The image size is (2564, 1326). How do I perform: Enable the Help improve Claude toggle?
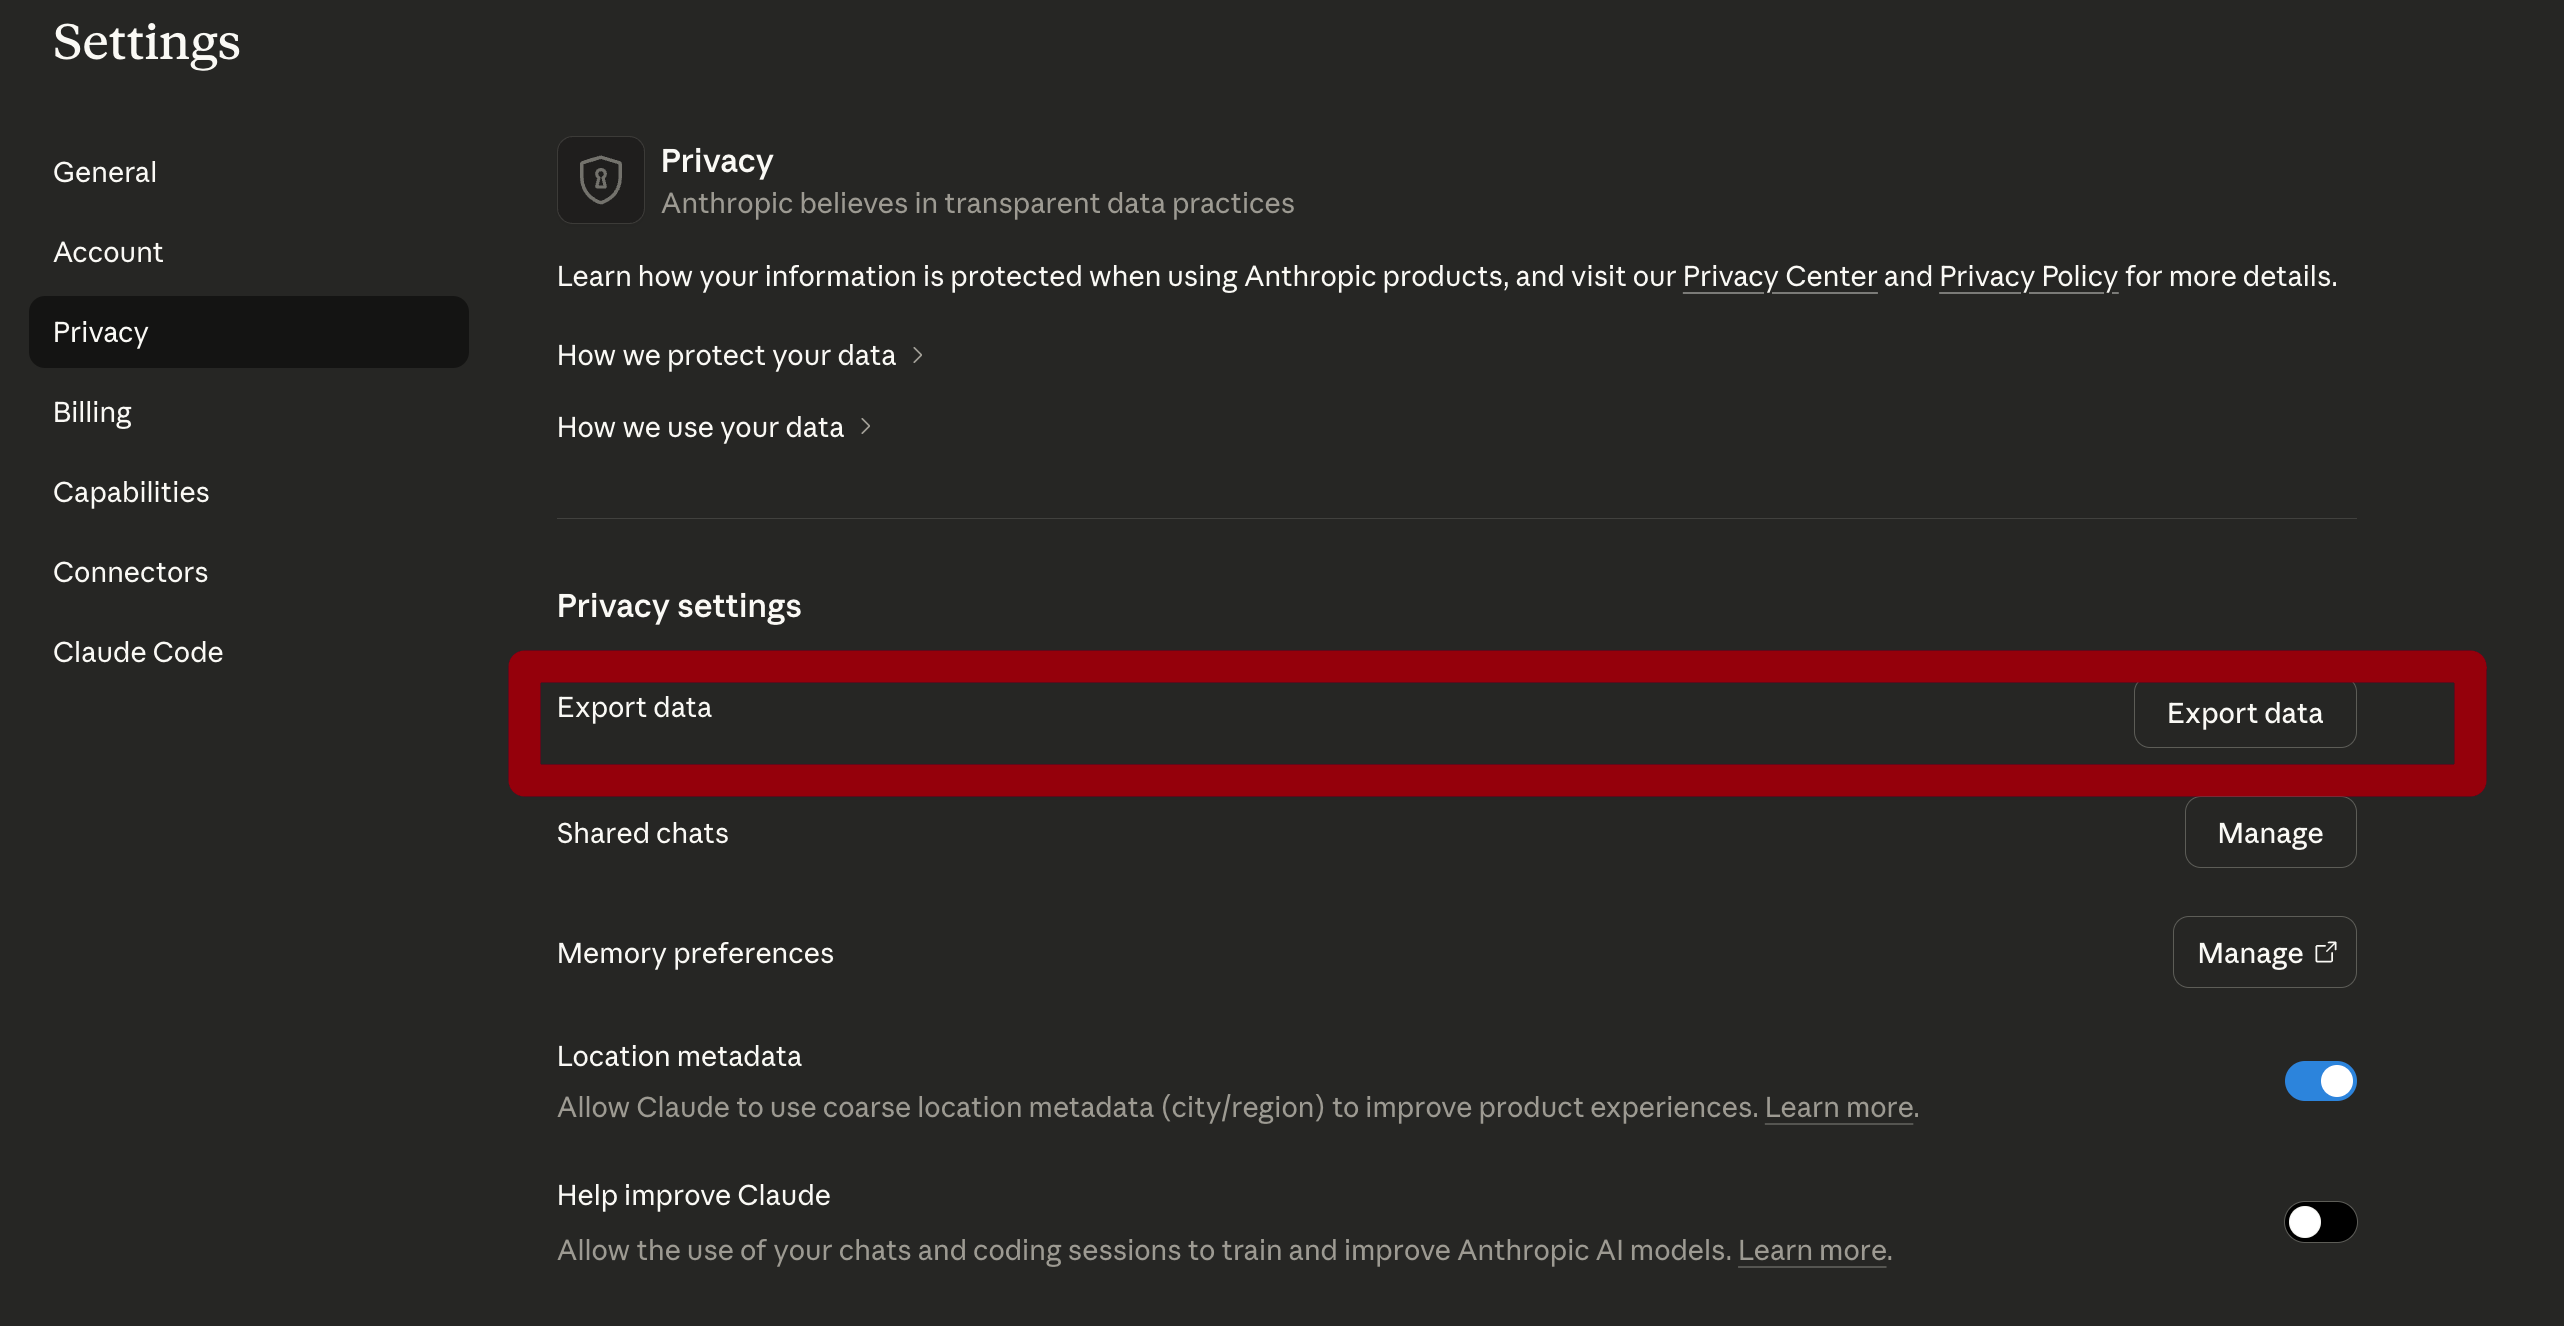(x=2320, y=1222)
